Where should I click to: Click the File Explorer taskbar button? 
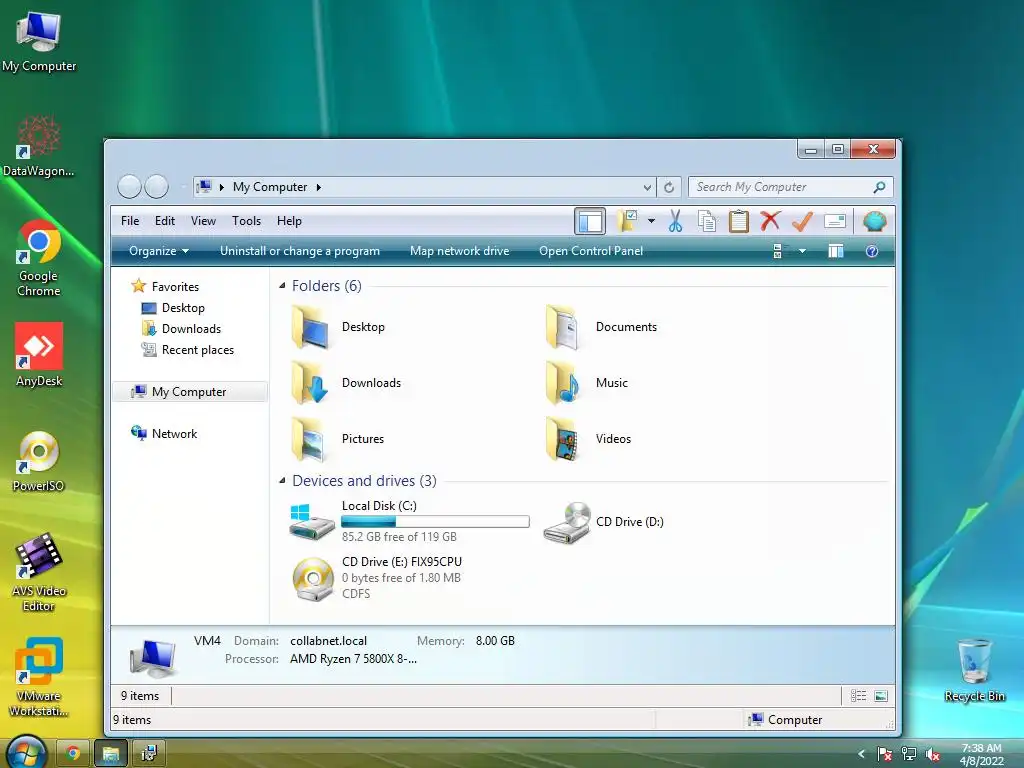click(x=111, y=754)
